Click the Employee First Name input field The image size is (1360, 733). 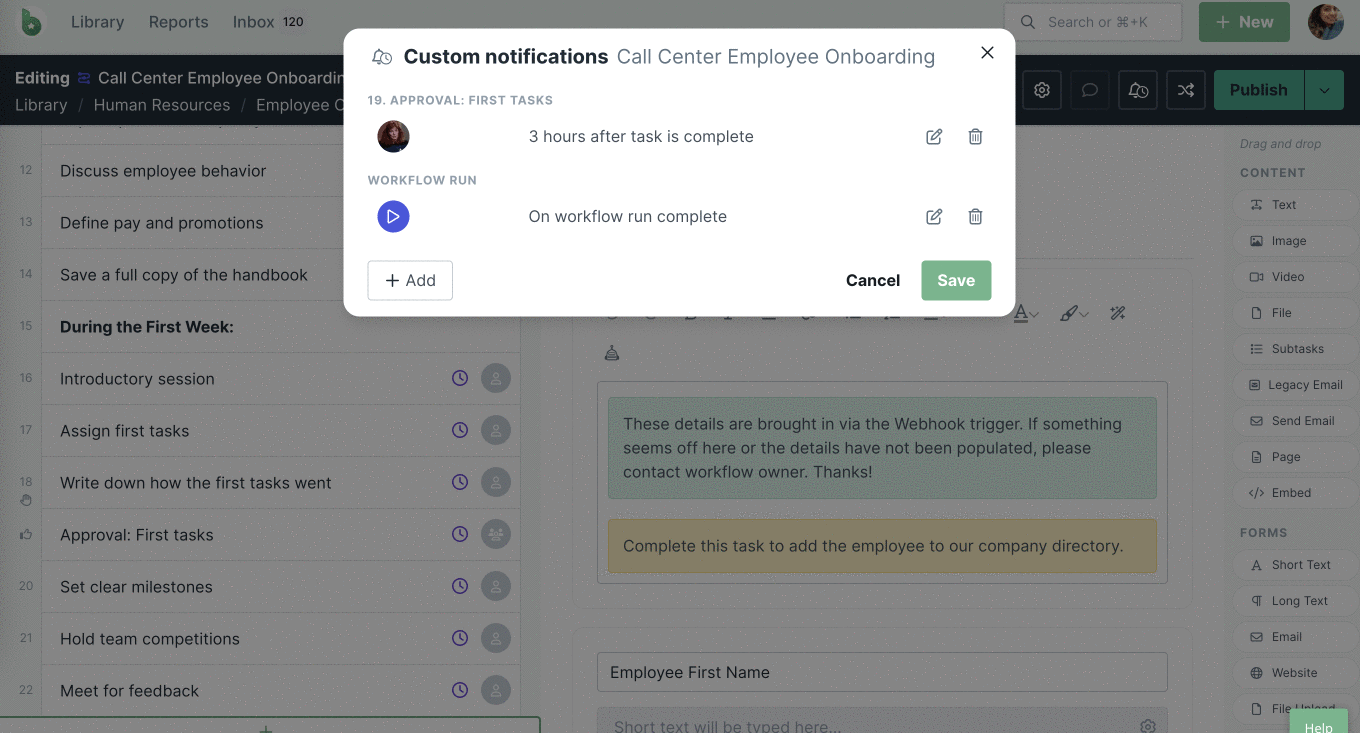[882, 672]
